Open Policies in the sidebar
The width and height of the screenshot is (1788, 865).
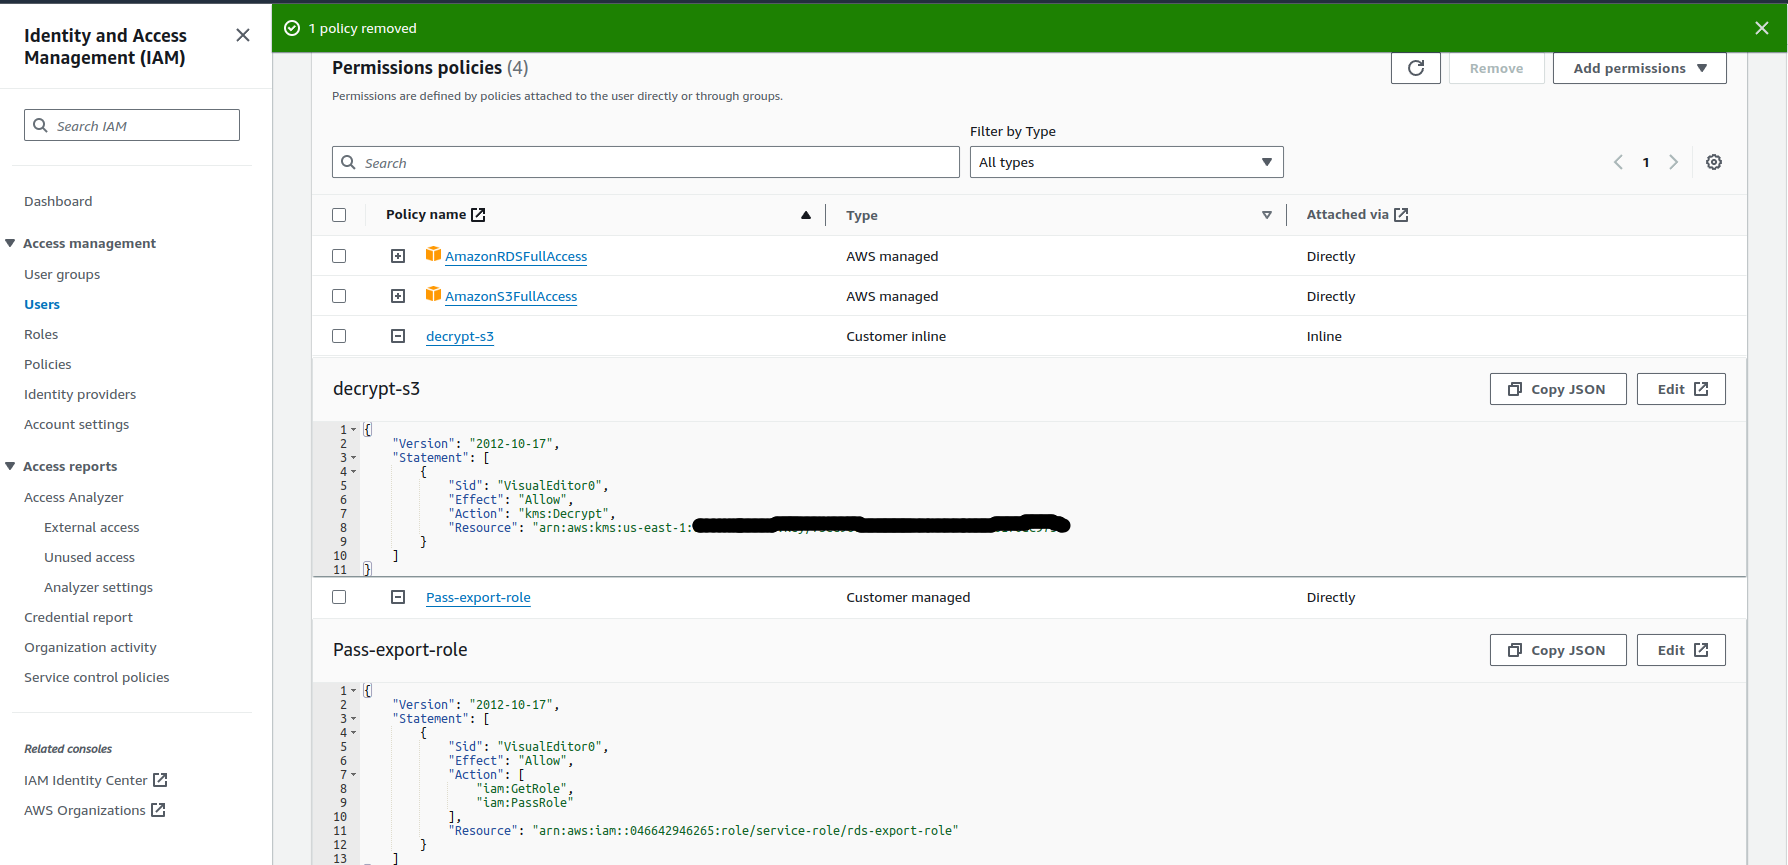[48, 364]
